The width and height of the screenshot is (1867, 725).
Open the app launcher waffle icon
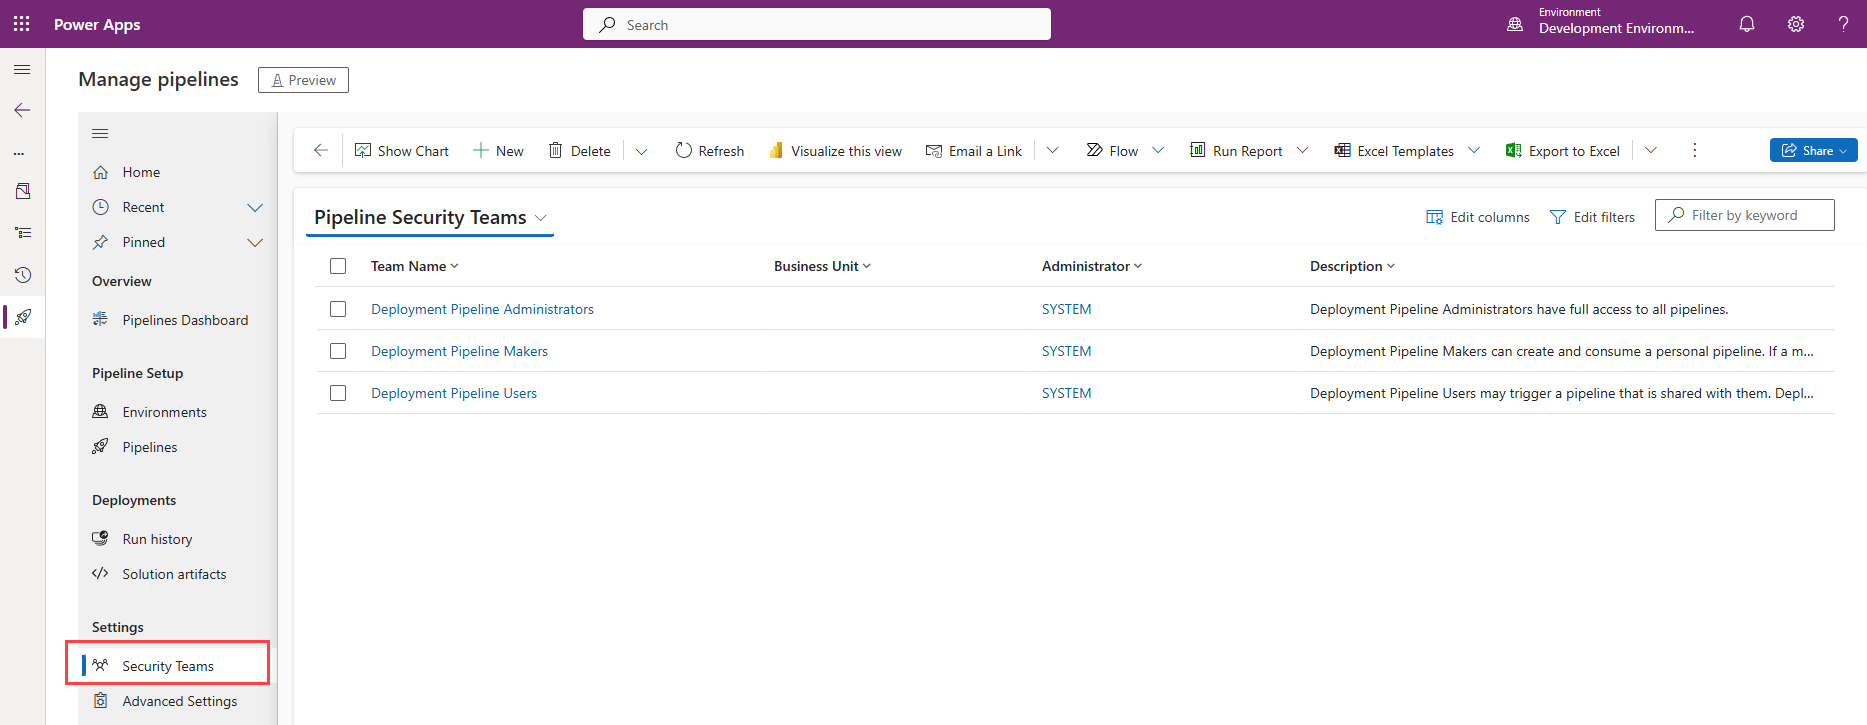tap(22, 24)
